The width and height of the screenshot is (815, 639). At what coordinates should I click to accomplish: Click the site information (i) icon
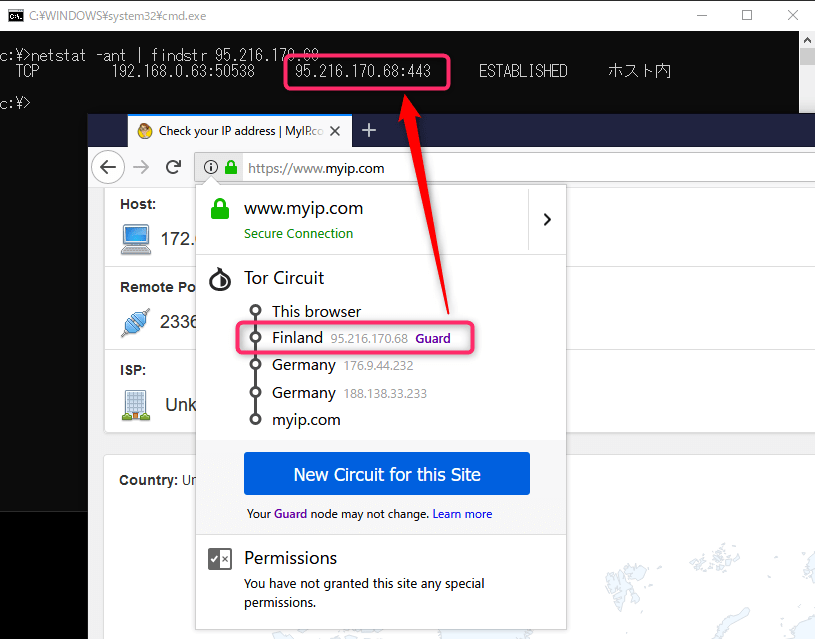211,167
